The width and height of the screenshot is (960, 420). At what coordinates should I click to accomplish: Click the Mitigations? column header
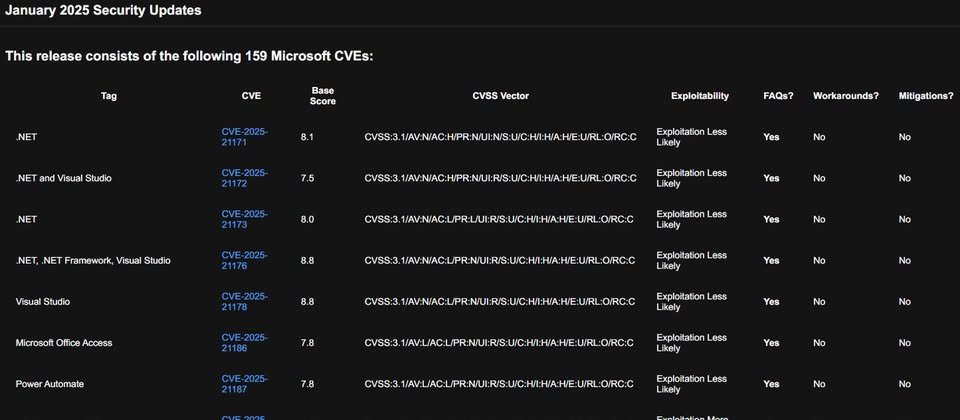coord(926,96)
